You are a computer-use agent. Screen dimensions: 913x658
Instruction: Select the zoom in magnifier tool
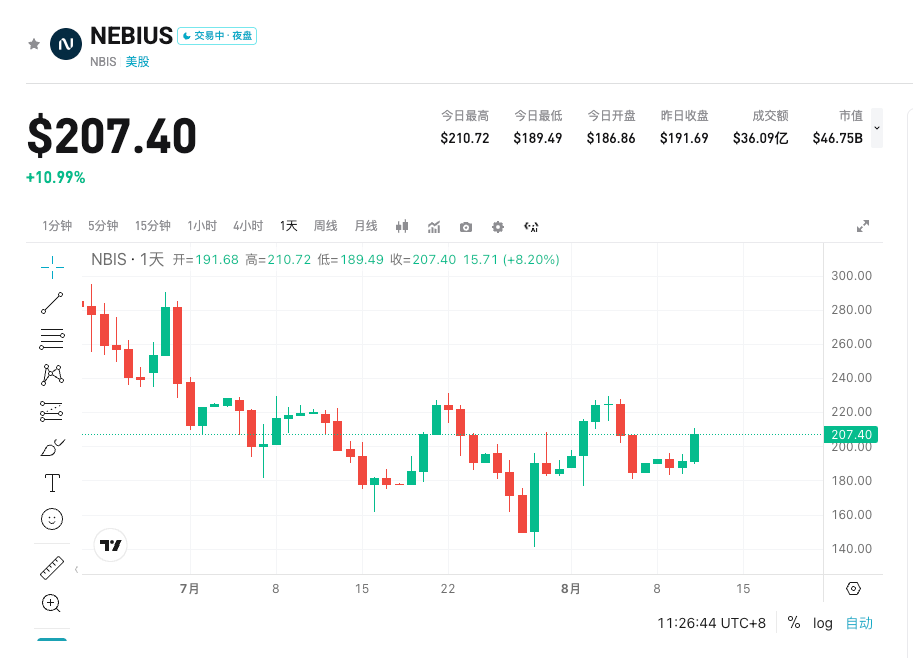[x=51, y=603]
